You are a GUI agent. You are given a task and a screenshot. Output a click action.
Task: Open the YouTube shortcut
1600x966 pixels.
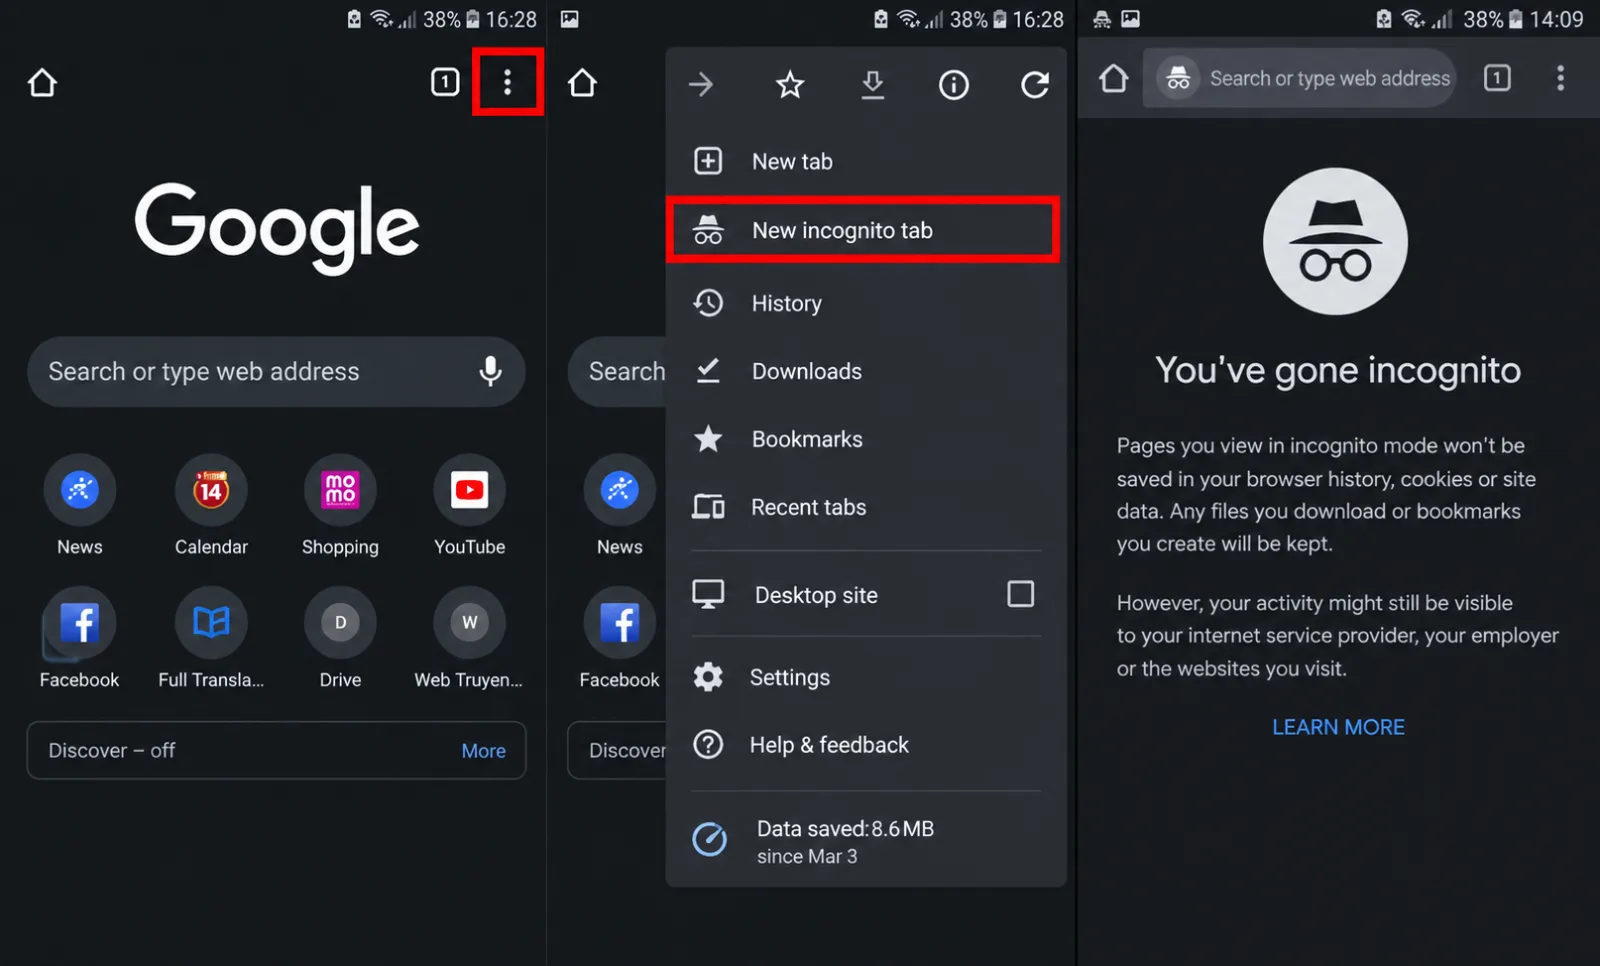pyautogui.click(x=470, y=506)
